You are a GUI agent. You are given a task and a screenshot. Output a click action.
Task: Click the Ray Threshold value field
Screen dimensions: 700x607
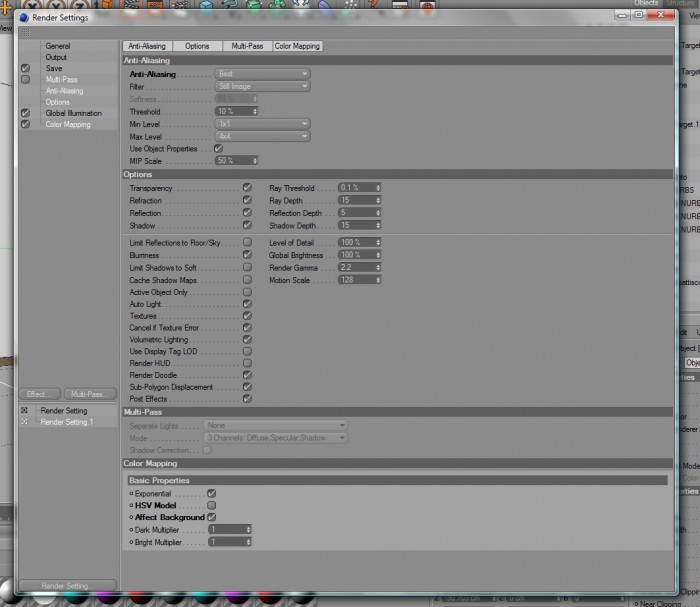[357, 187]
